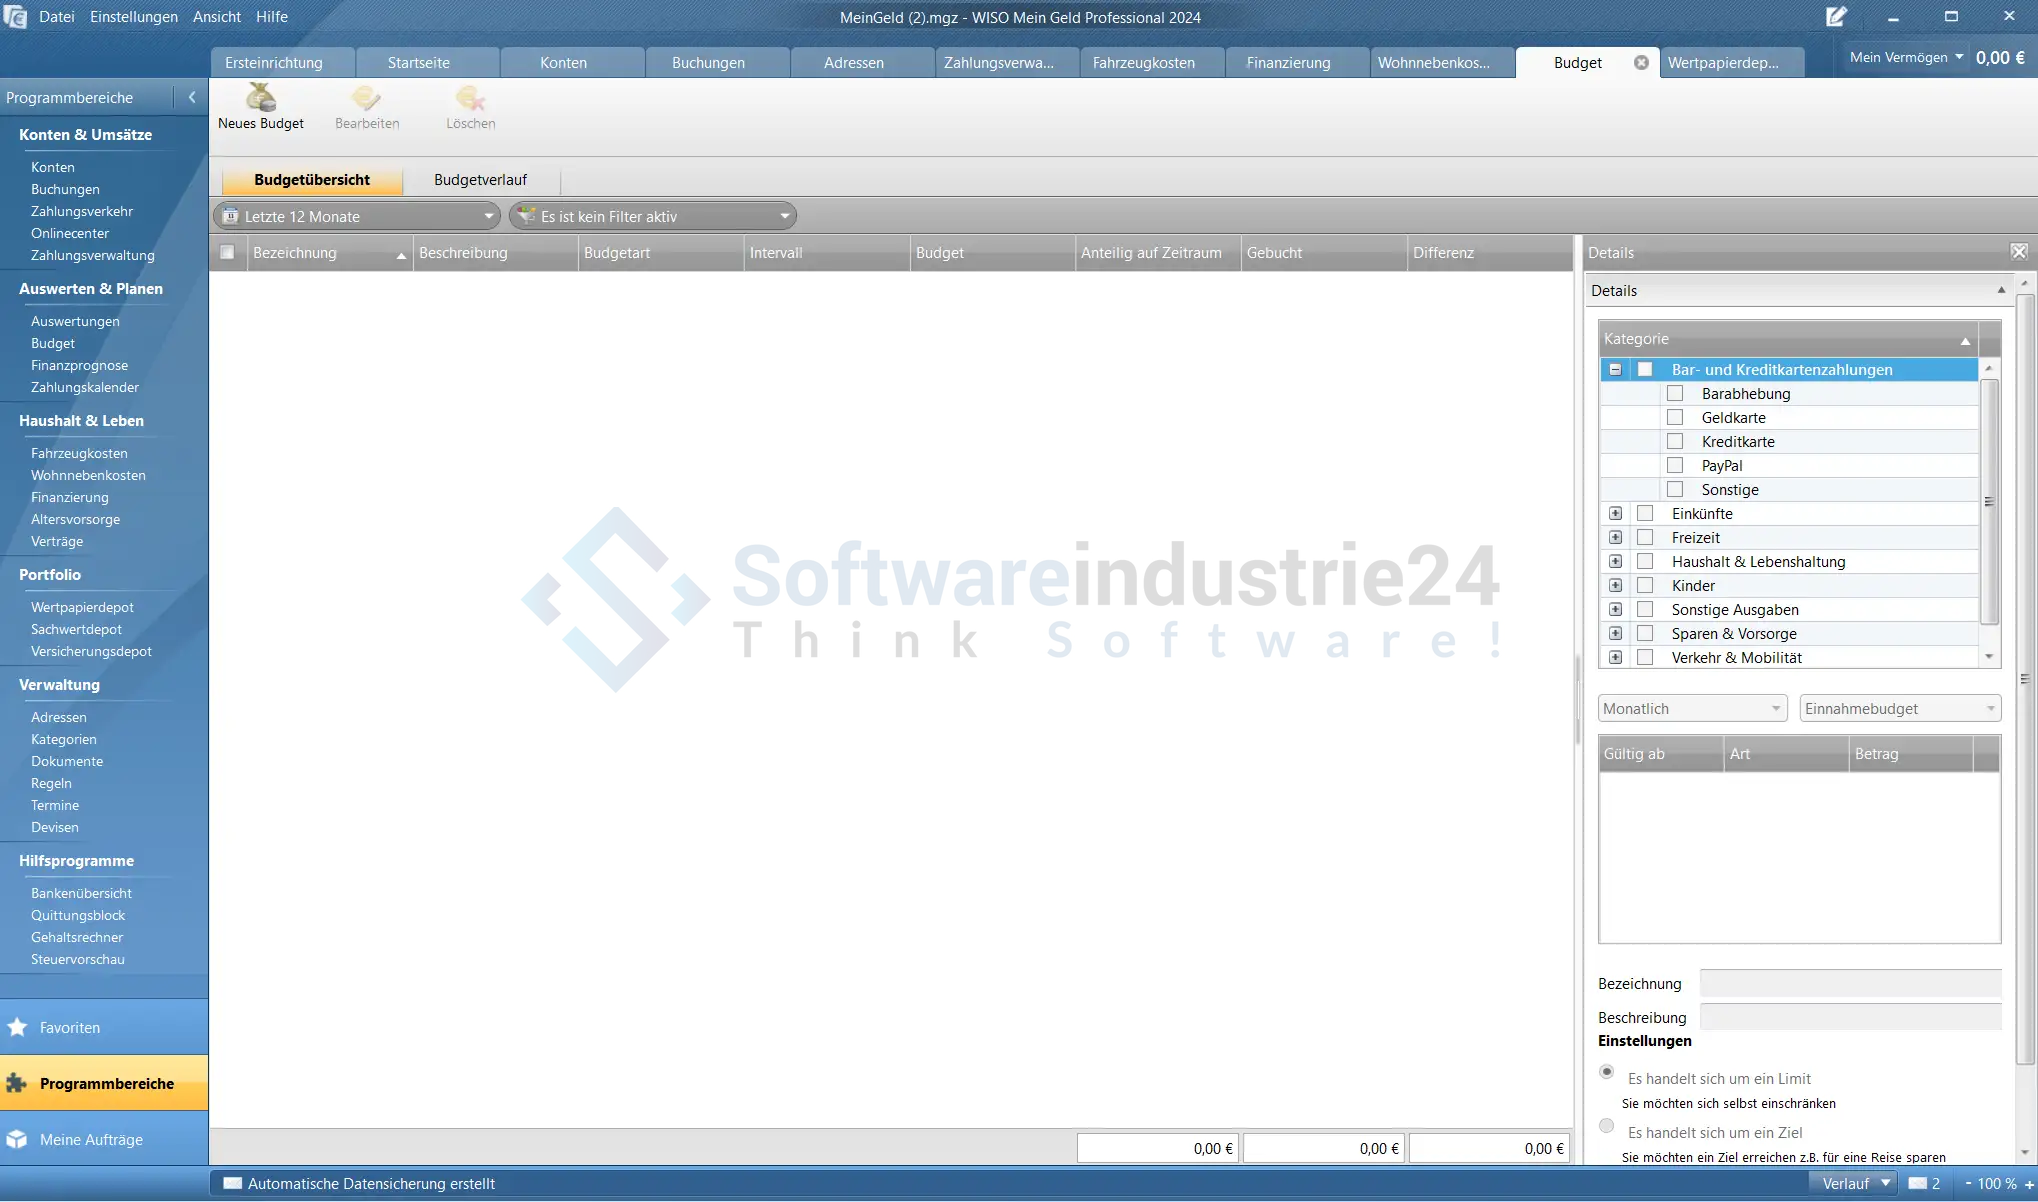Open the Monatlich interval dropdown
Image resolution: width=2038 pixels, height=1202 pixels.
pos(1691,708)
